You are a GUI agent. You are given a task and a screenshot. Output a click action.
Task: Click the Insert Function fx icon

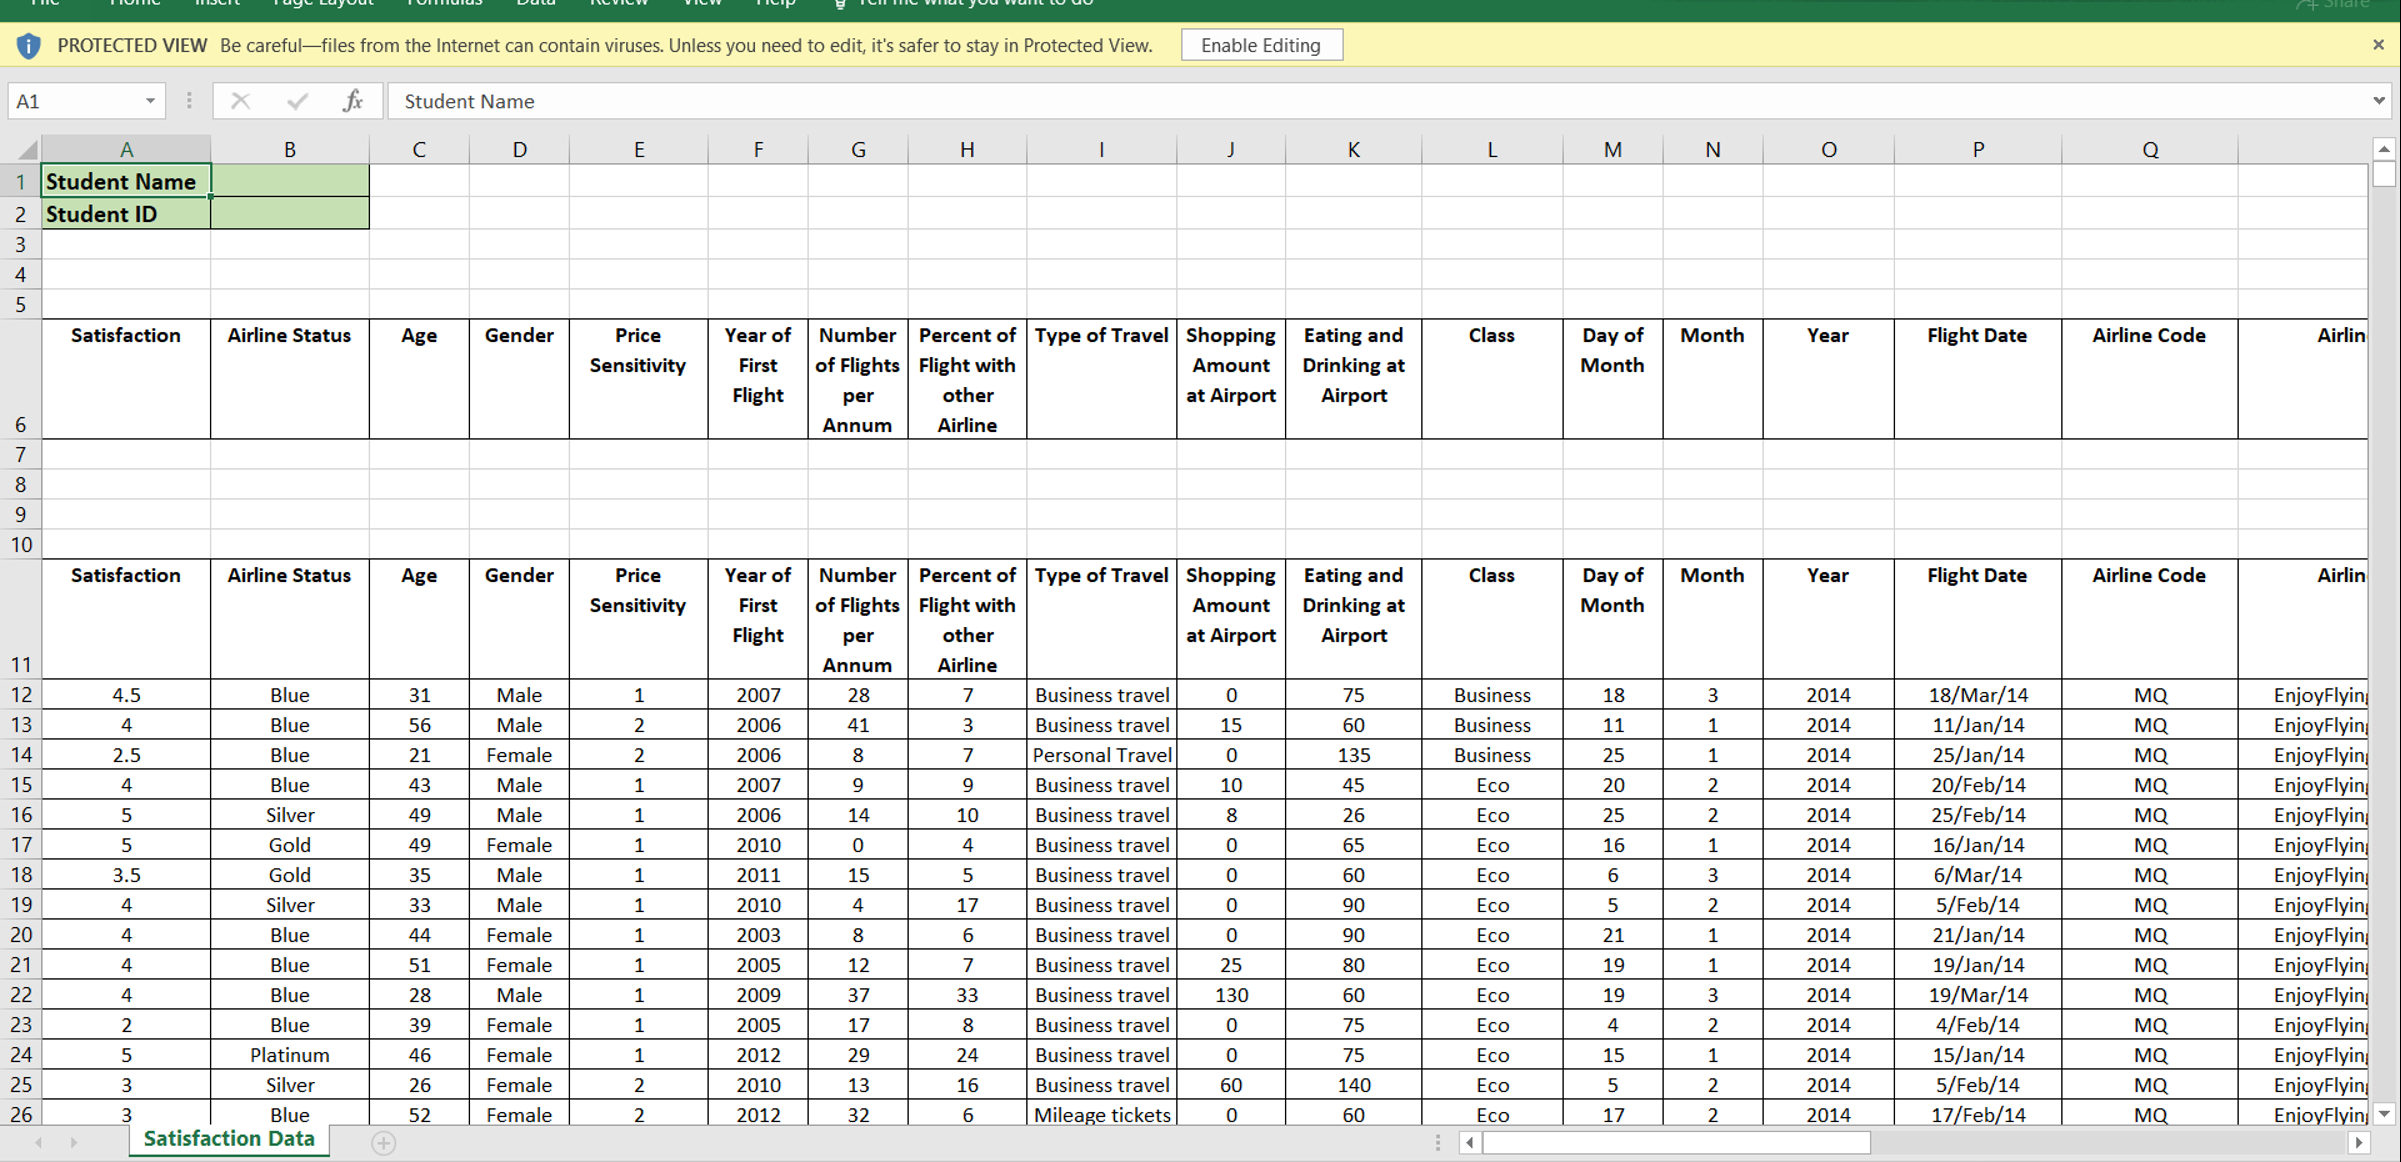point(352,101)
